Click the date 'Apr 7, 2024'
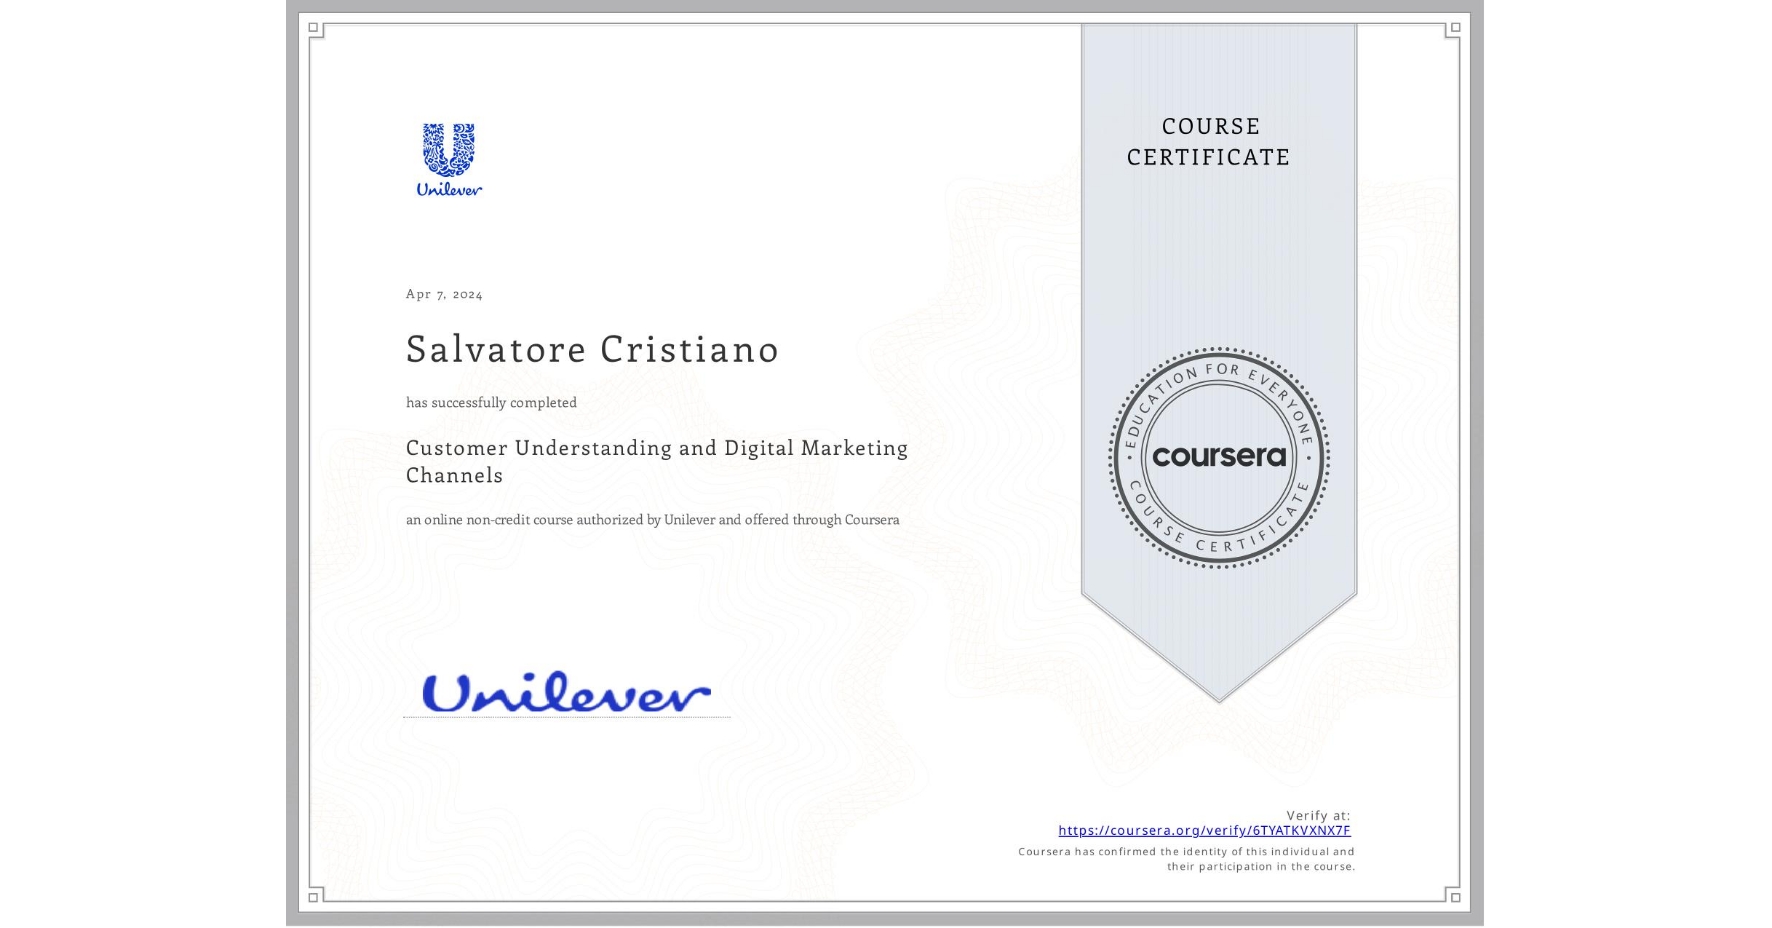Image resolution: width=1772 pixels, height=928 pixels. click(443, 293)
